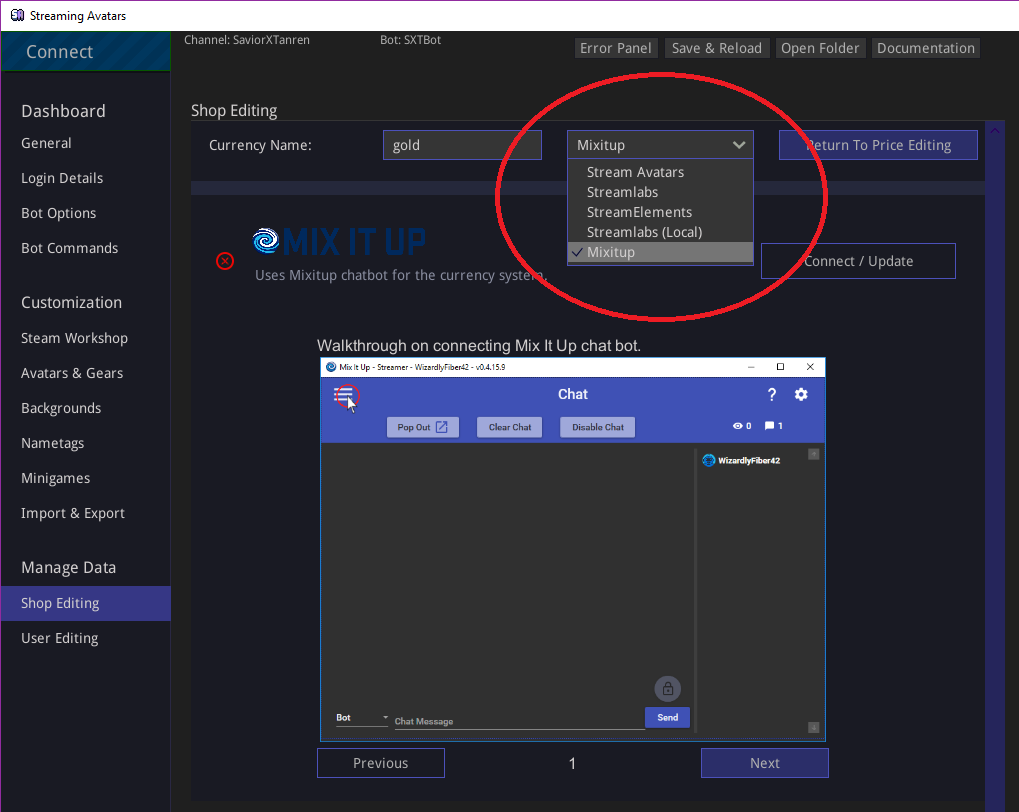Click hamburger menu icon in walkthrough image
1019x812 pixels.
tap(345, 397)
